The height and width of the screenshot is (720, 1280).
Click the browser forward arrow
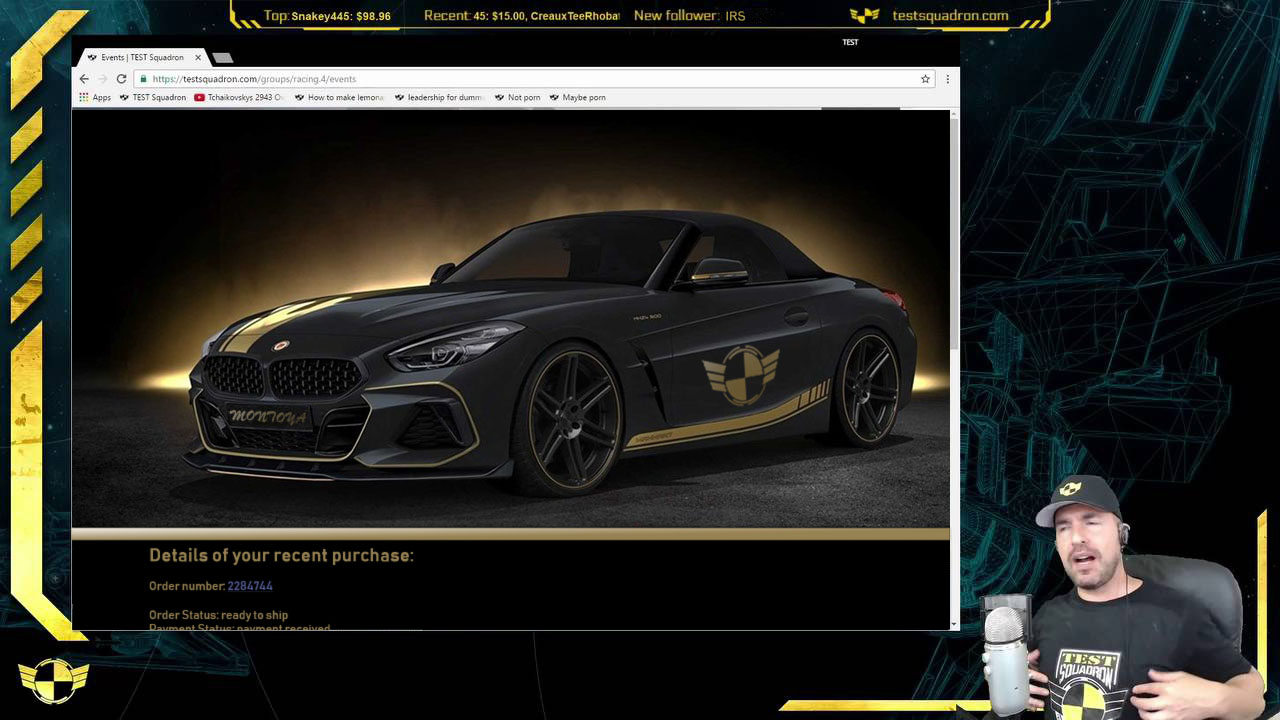click(x=102, y=79)
